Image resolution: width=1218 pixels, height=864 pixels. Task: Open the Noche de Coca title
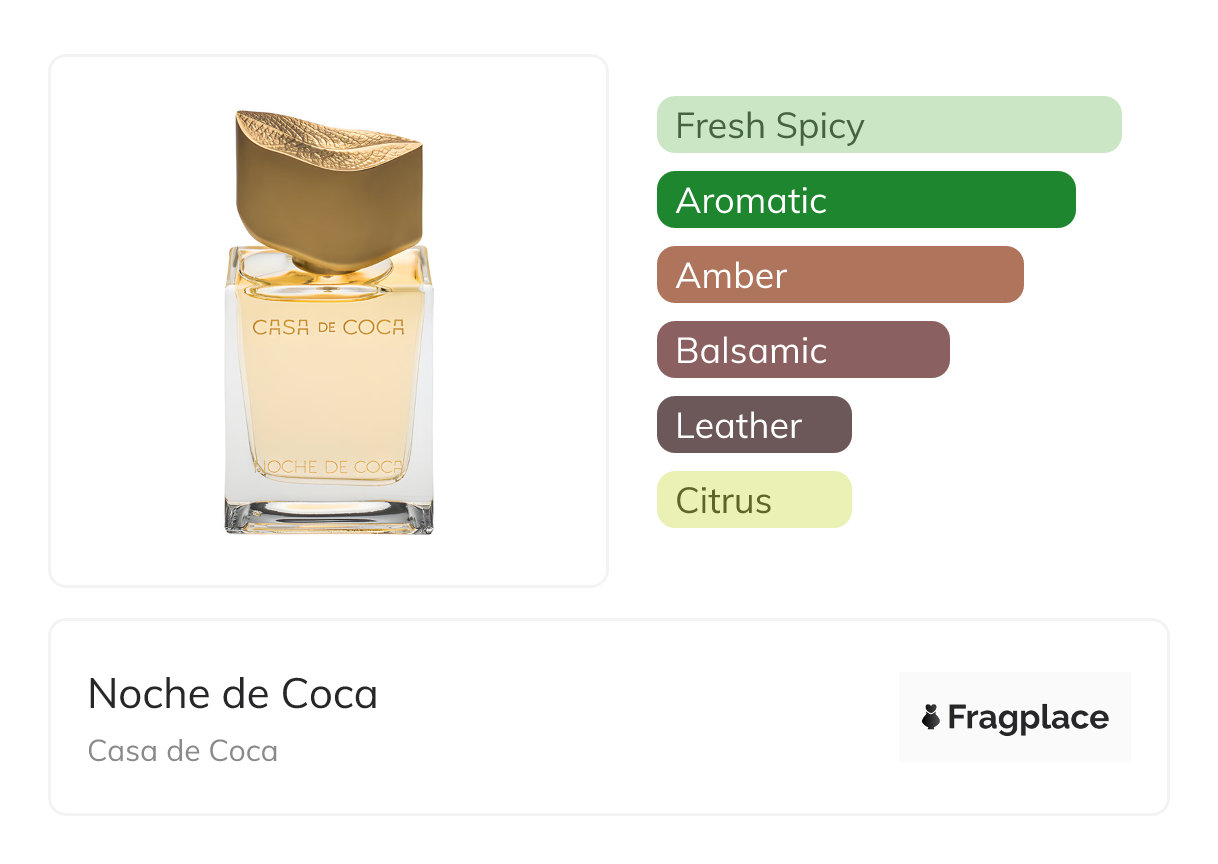(233, 694)
